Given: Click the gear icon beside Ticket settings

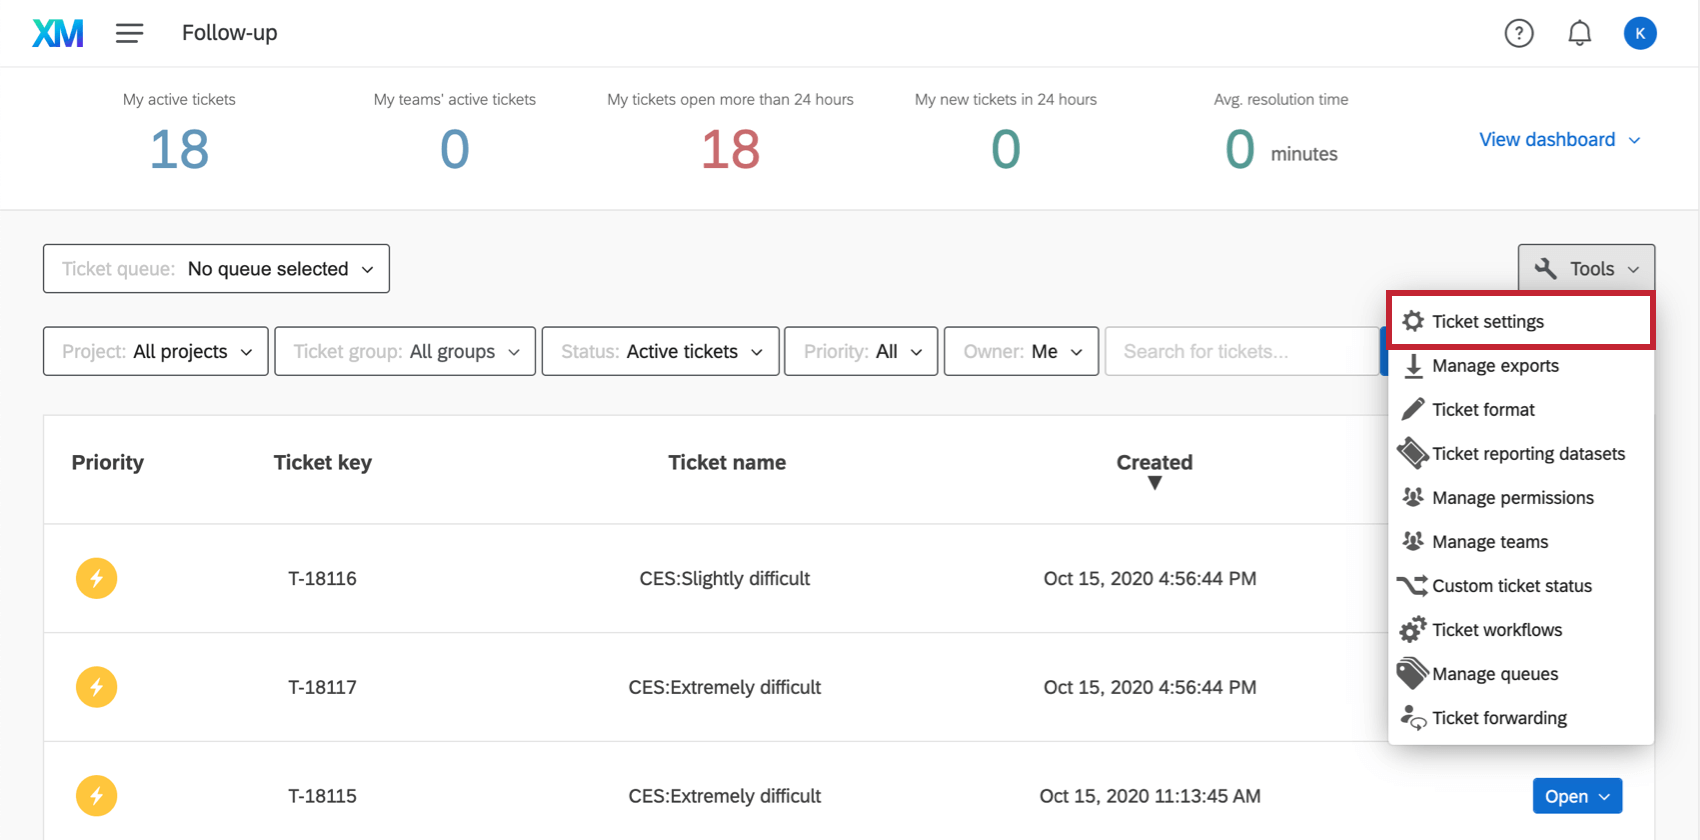Looking at the screenshot, I should point(1413,321).
